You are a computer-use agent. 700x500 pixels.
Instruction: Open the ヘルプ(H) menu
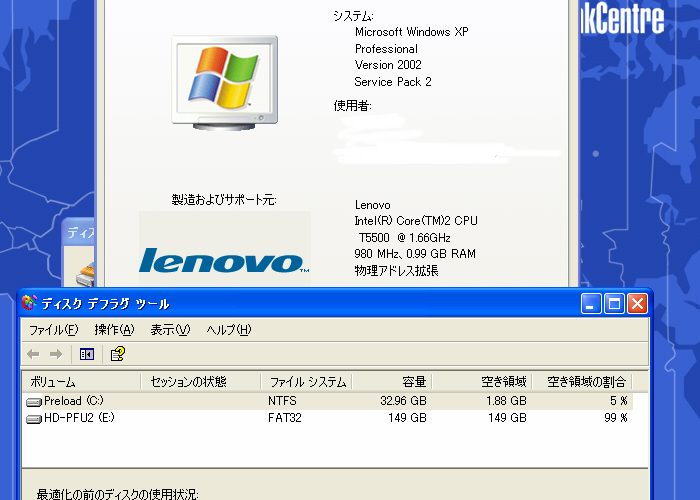point(229,330)
